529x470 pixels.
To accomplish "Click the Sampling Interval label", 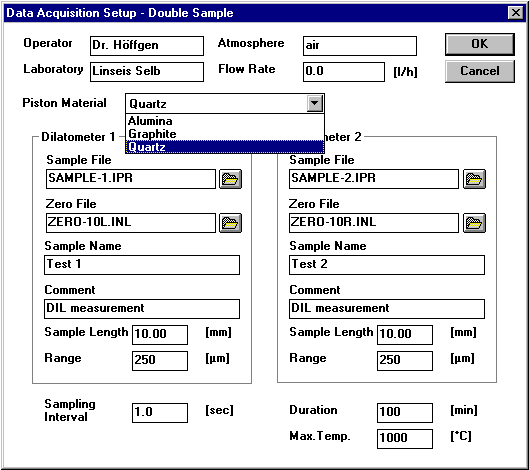I will coord(70,410).
